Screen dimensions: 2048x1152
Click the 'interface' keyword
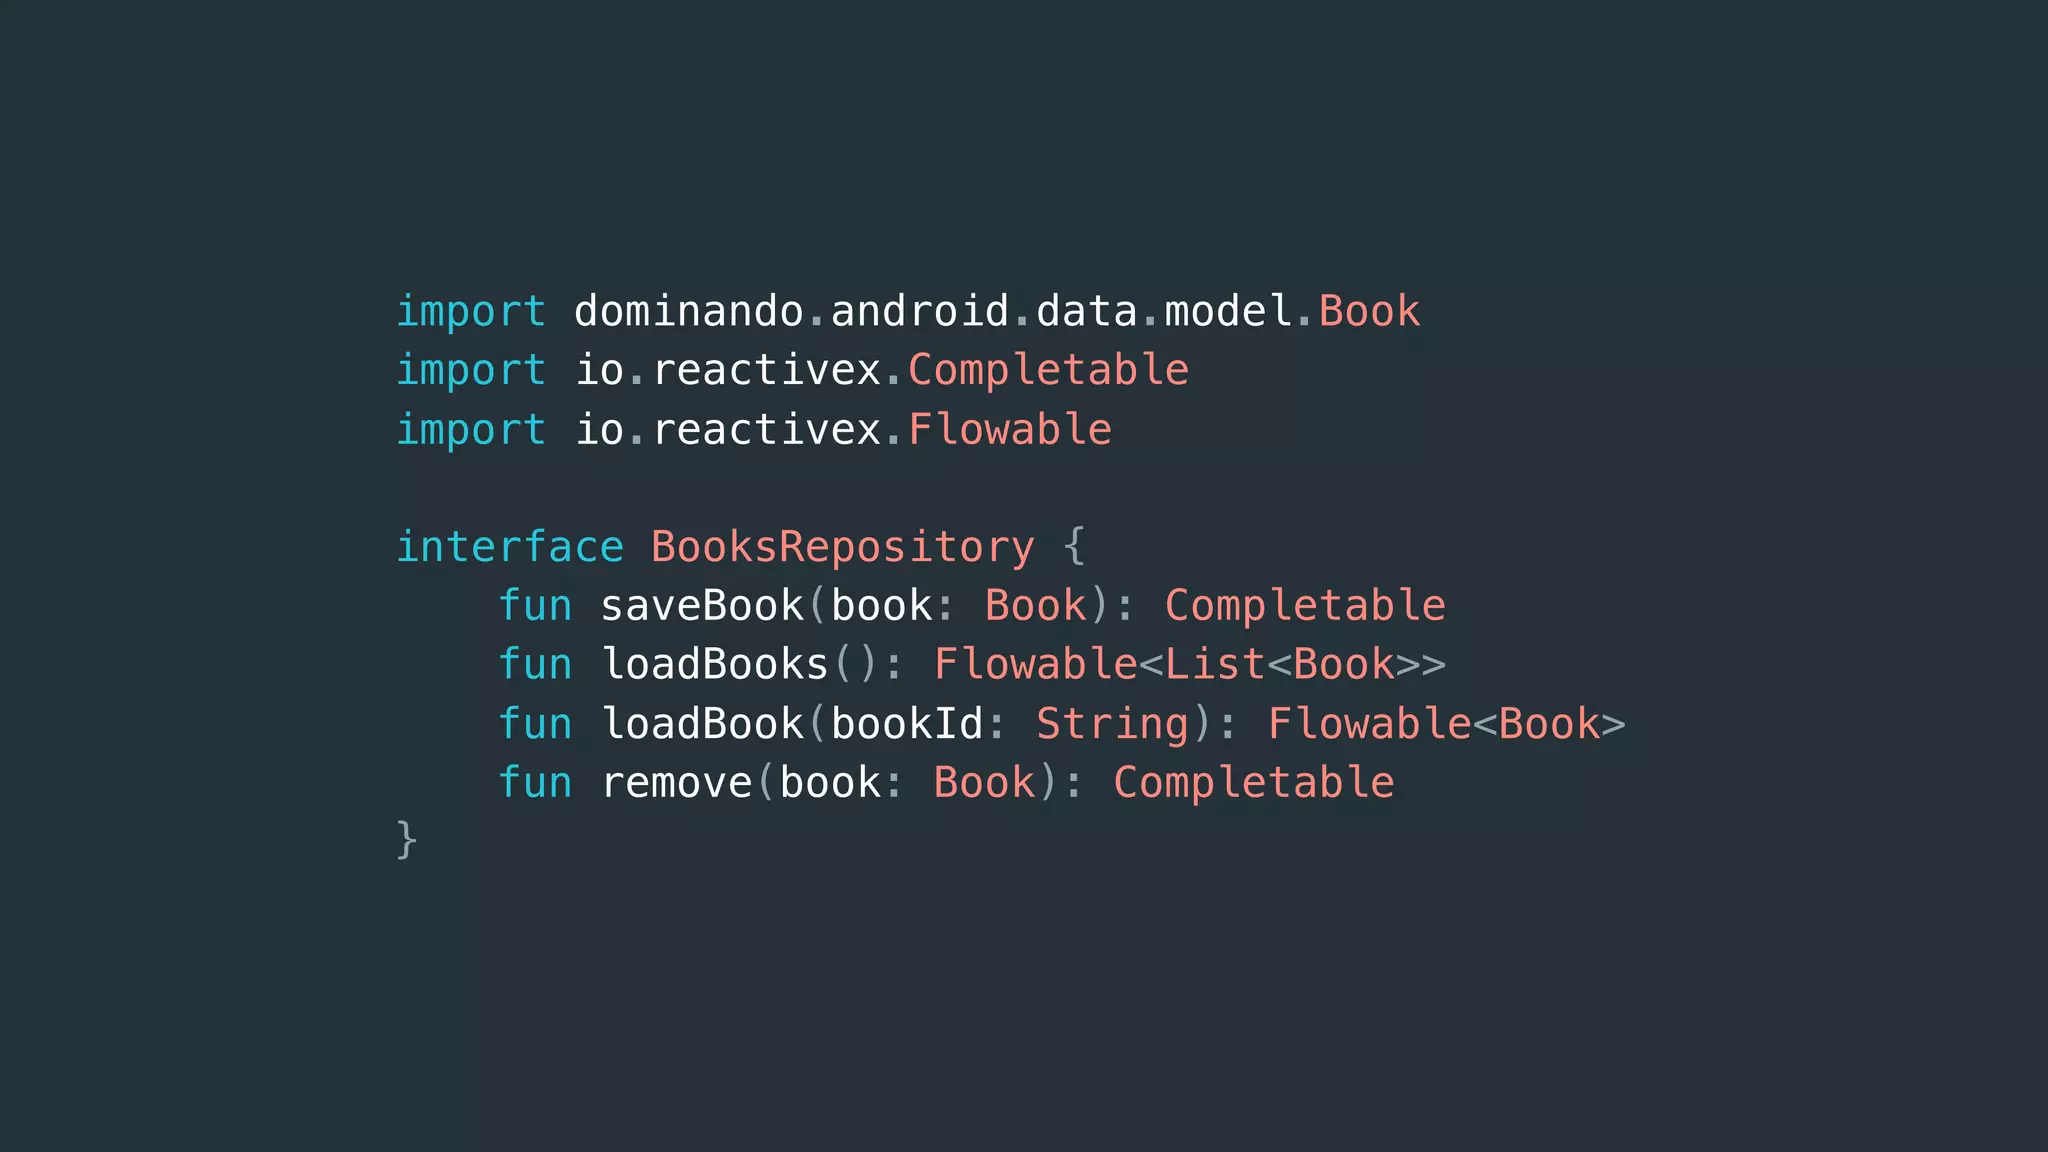[510, 547]
